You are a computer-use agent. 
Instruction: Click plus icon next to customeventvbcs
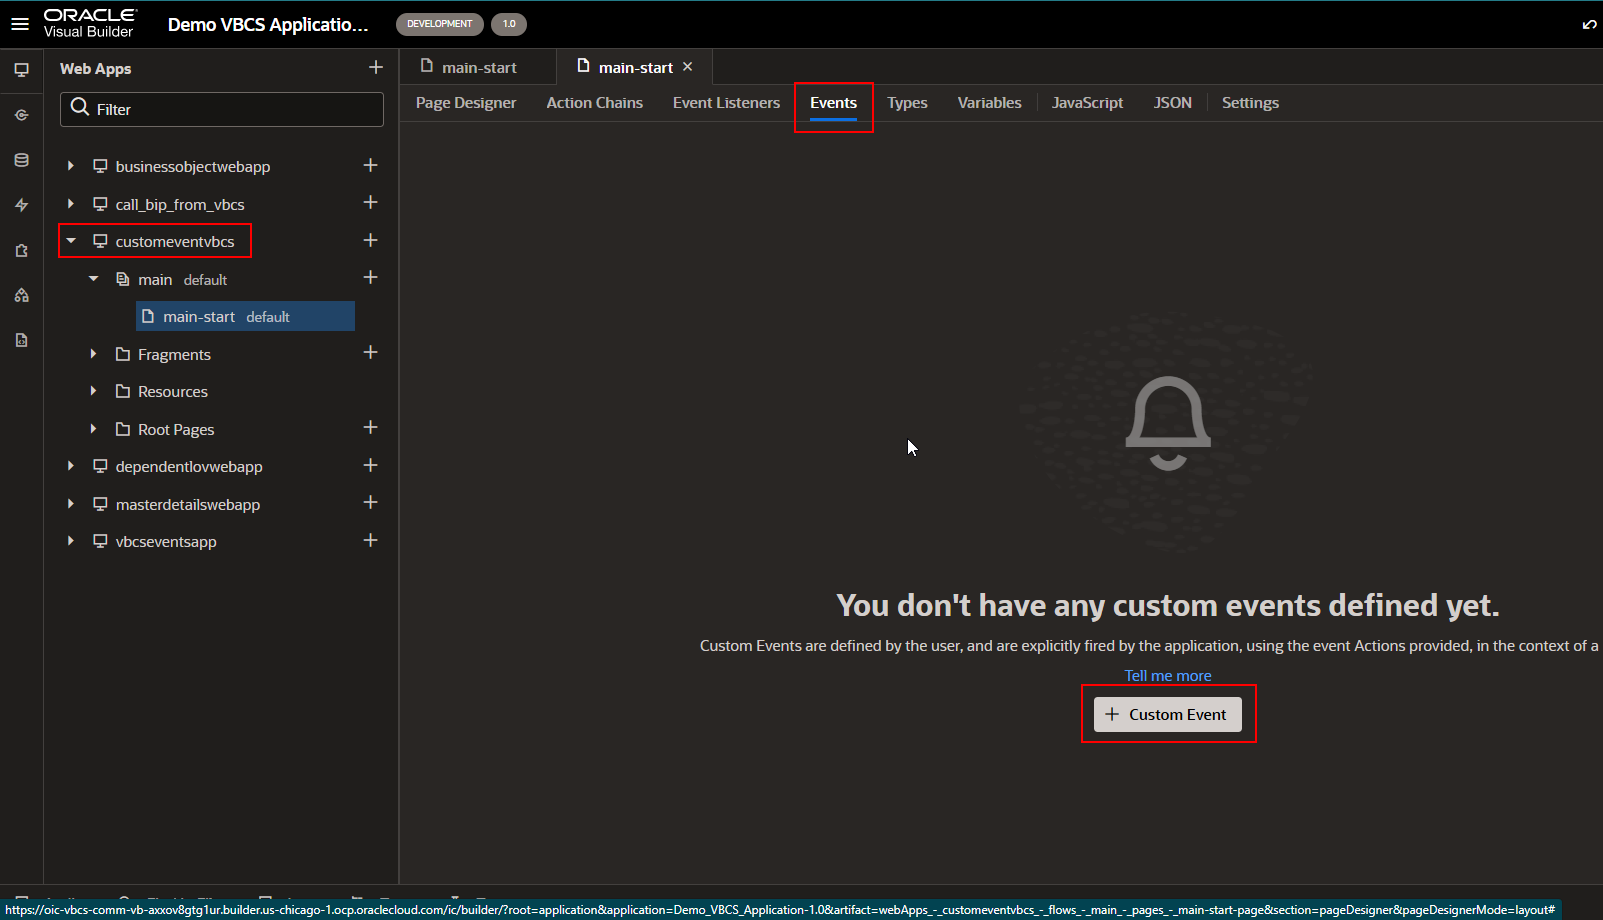pos(370,240)
